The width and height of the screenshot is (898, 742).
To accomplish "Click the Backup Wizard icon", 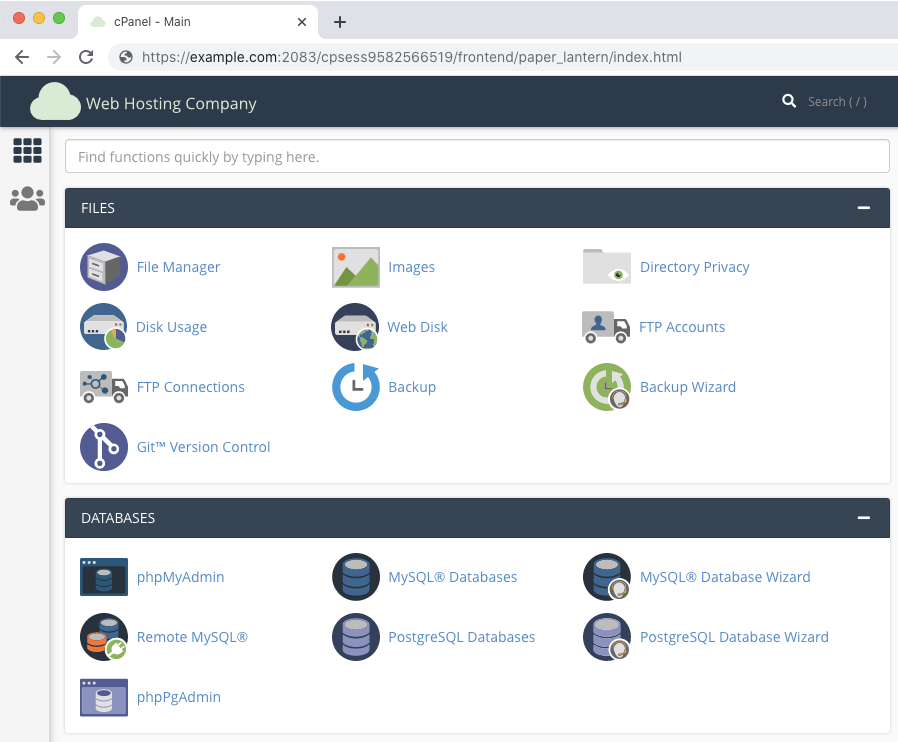I will coord(607,387).
